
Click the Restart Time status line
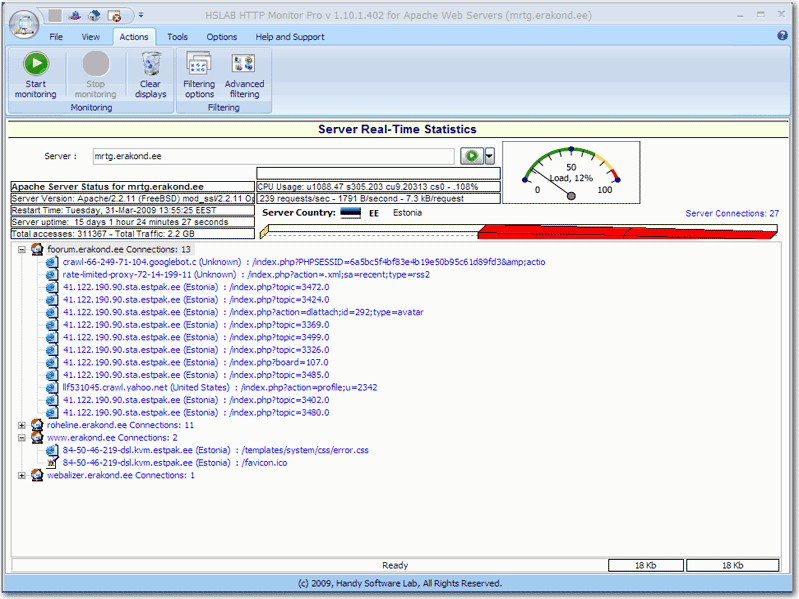[x=132, y=210]
